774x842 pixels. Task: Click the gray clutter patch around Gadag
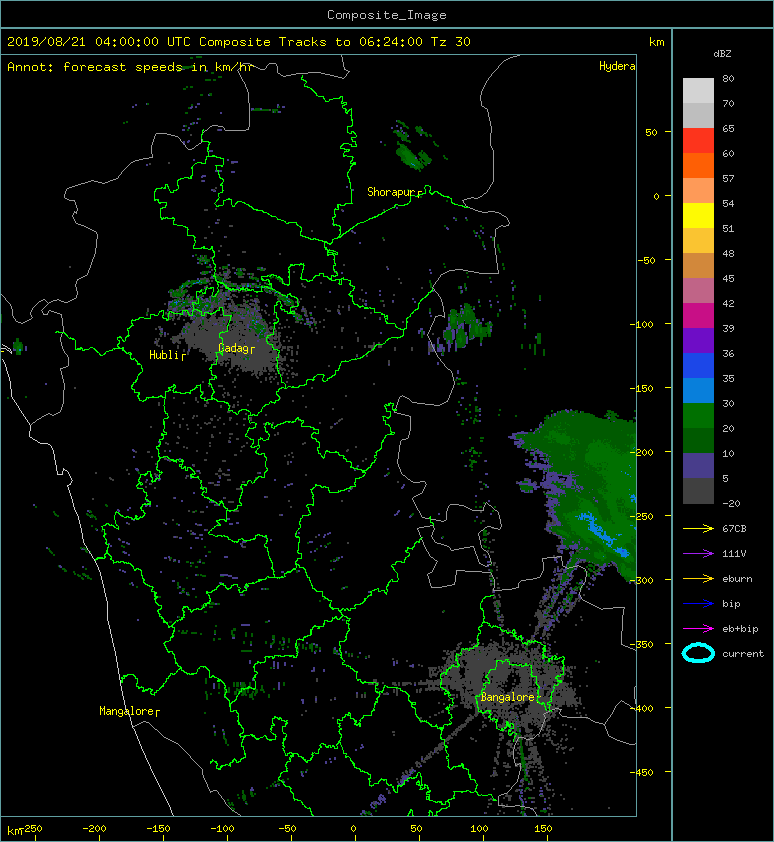pos(236,336)
